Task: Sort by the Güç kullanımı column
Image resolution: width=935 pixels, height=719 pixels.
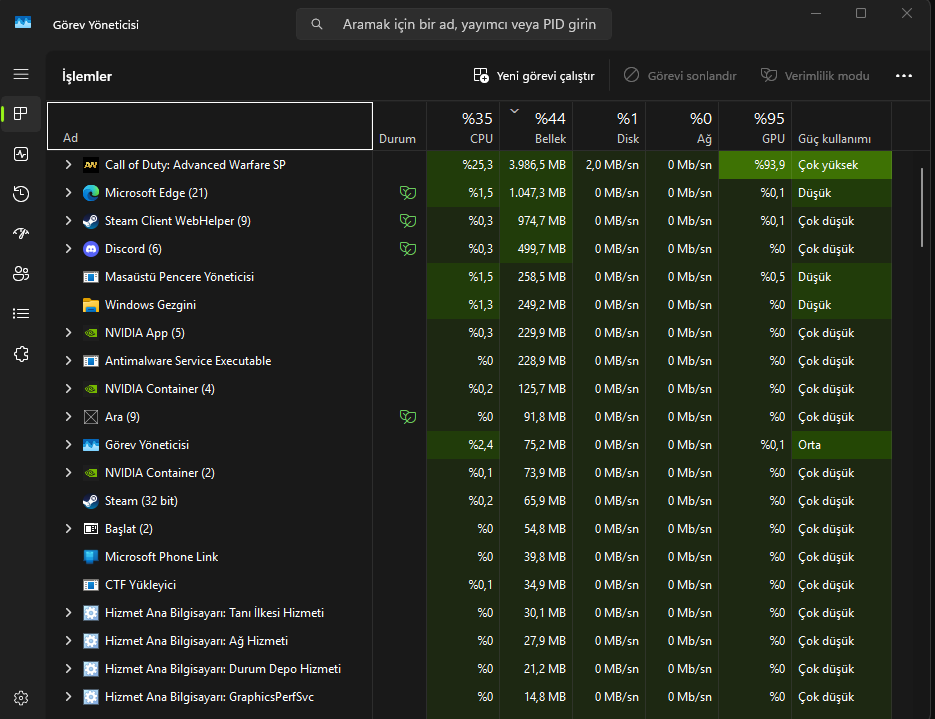Action: click(841, 126)
